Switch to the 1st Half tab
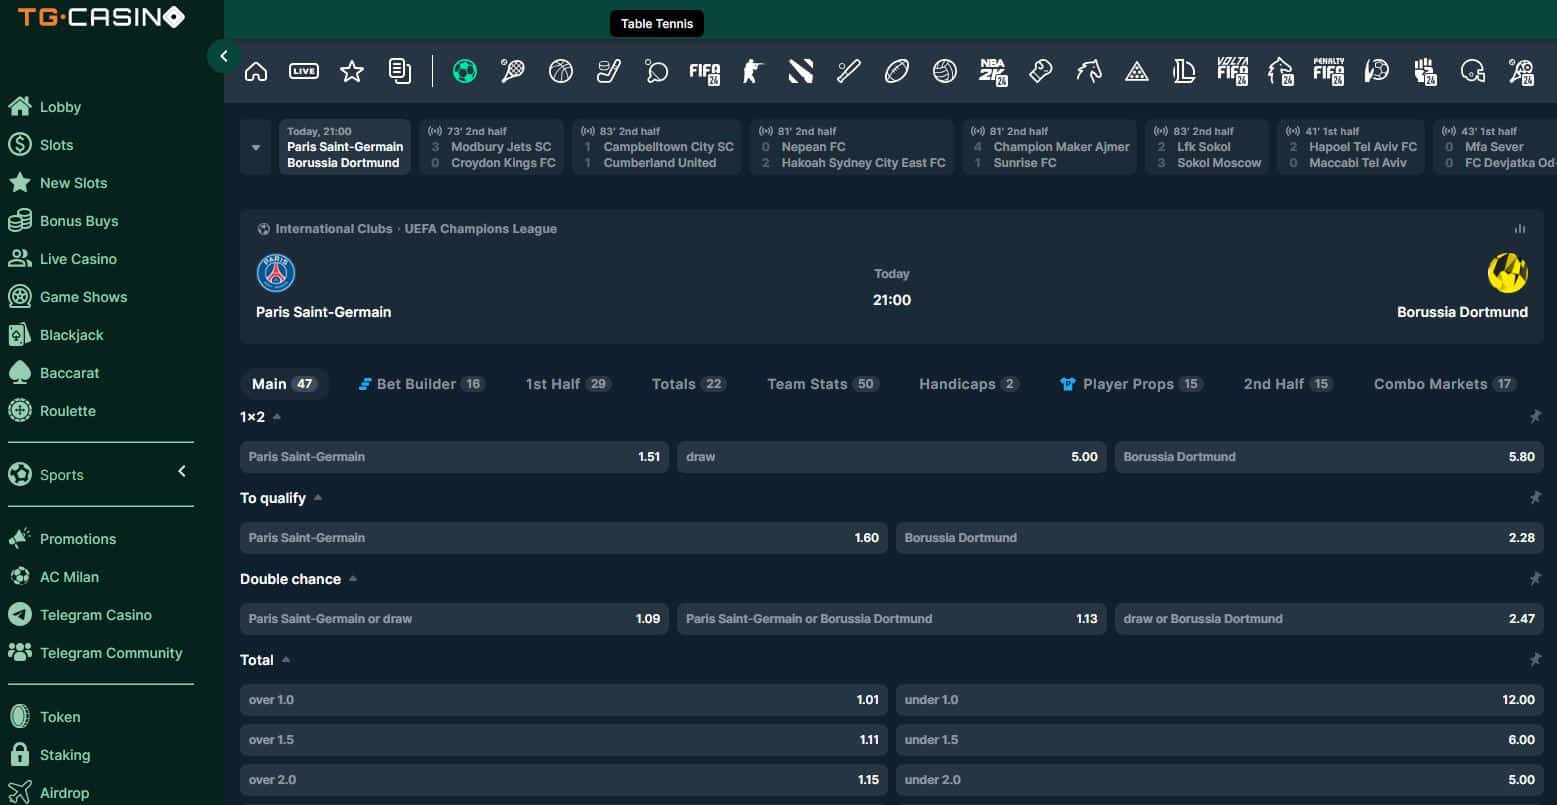The image size is (1557, 805). click(x=568, y=384)
